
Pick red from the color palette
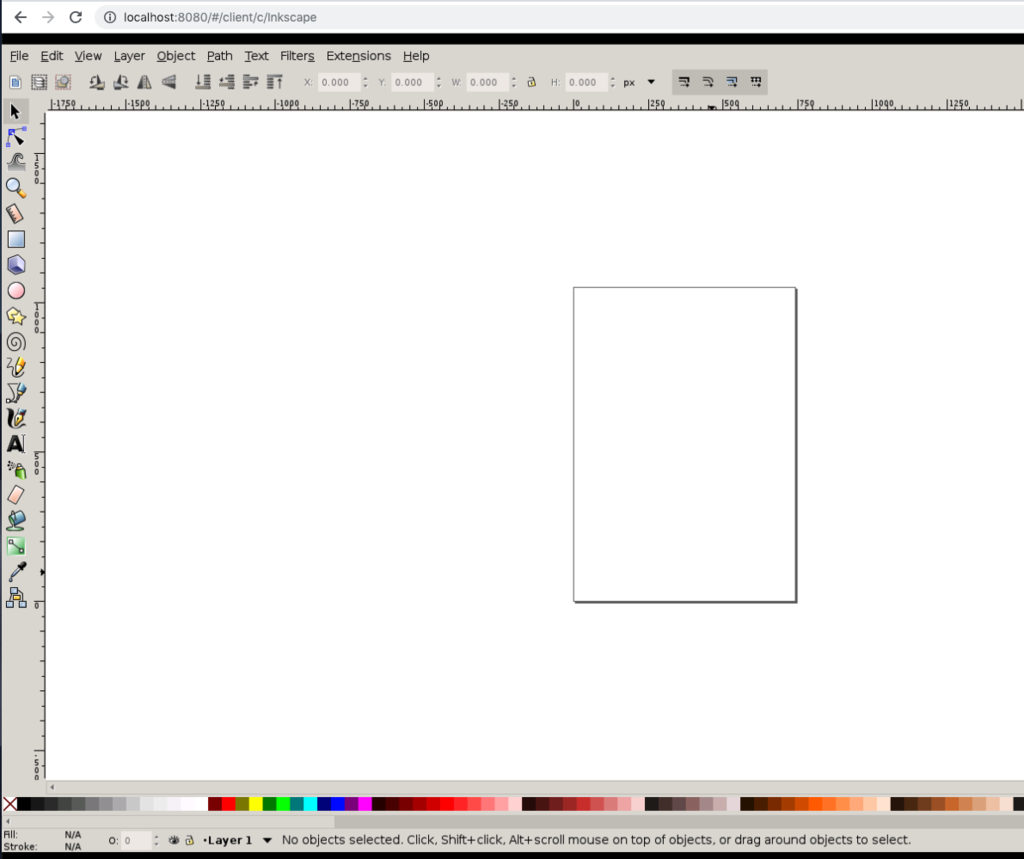point(228,803)
